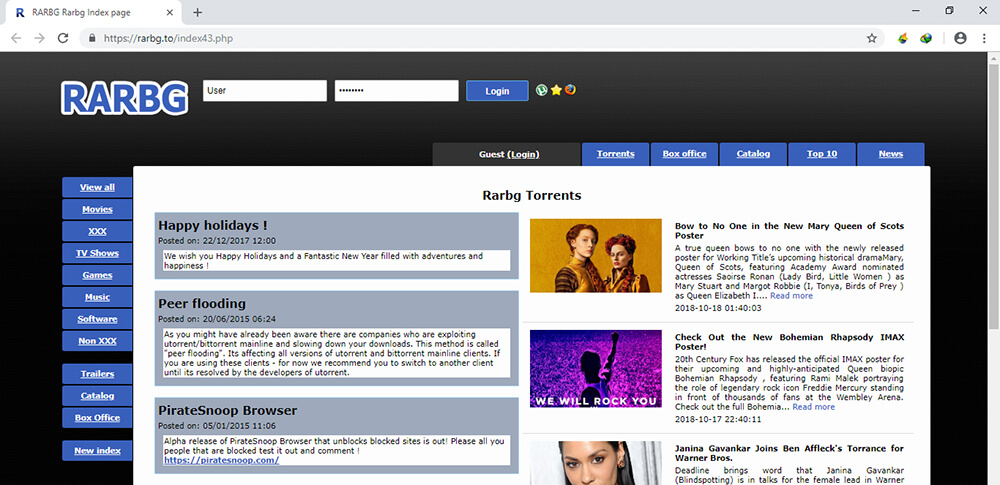
Task: Open the Chrome profile avatar icon
Action: pos(960,38)
